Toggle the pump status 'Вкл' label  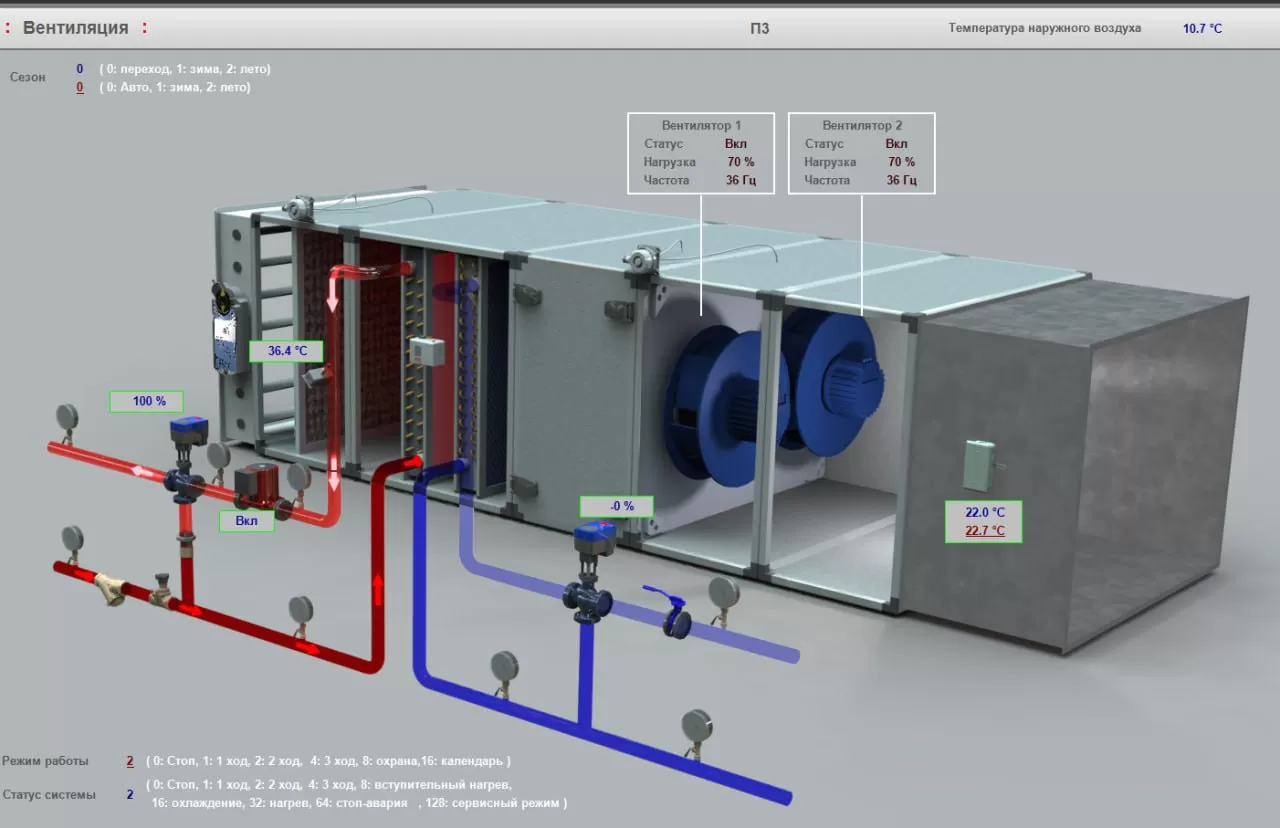tap(246, 521)
